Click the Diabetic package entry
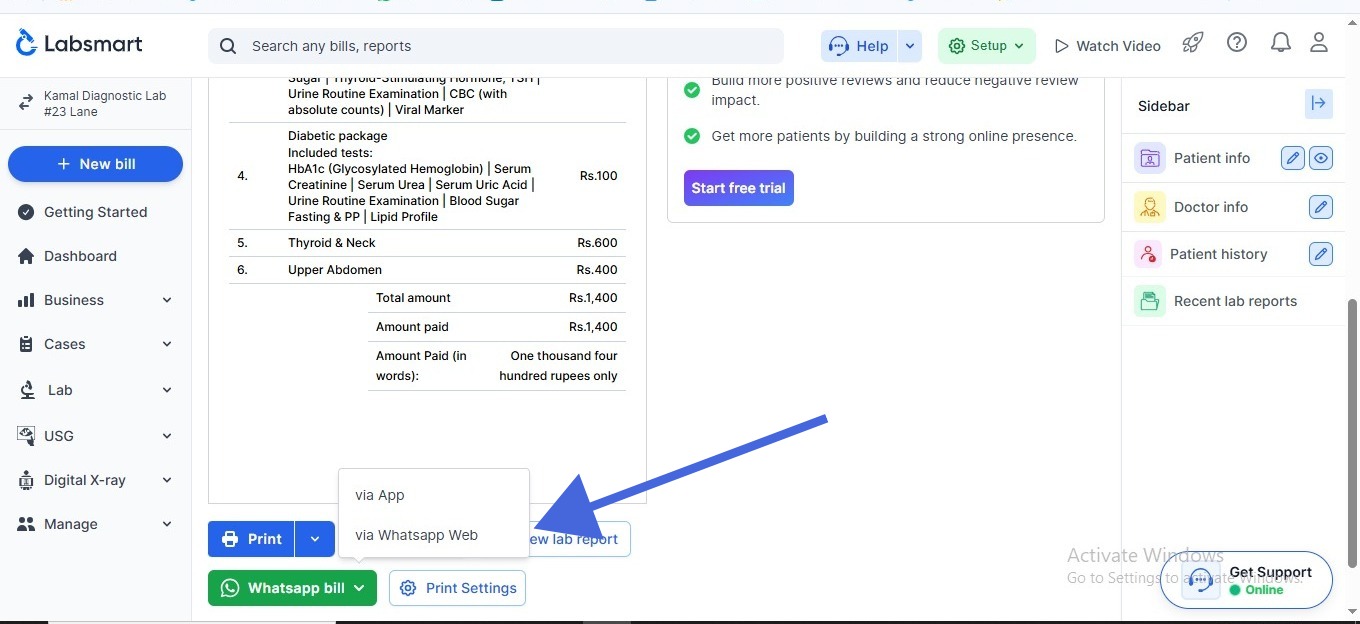 point(427,176)
